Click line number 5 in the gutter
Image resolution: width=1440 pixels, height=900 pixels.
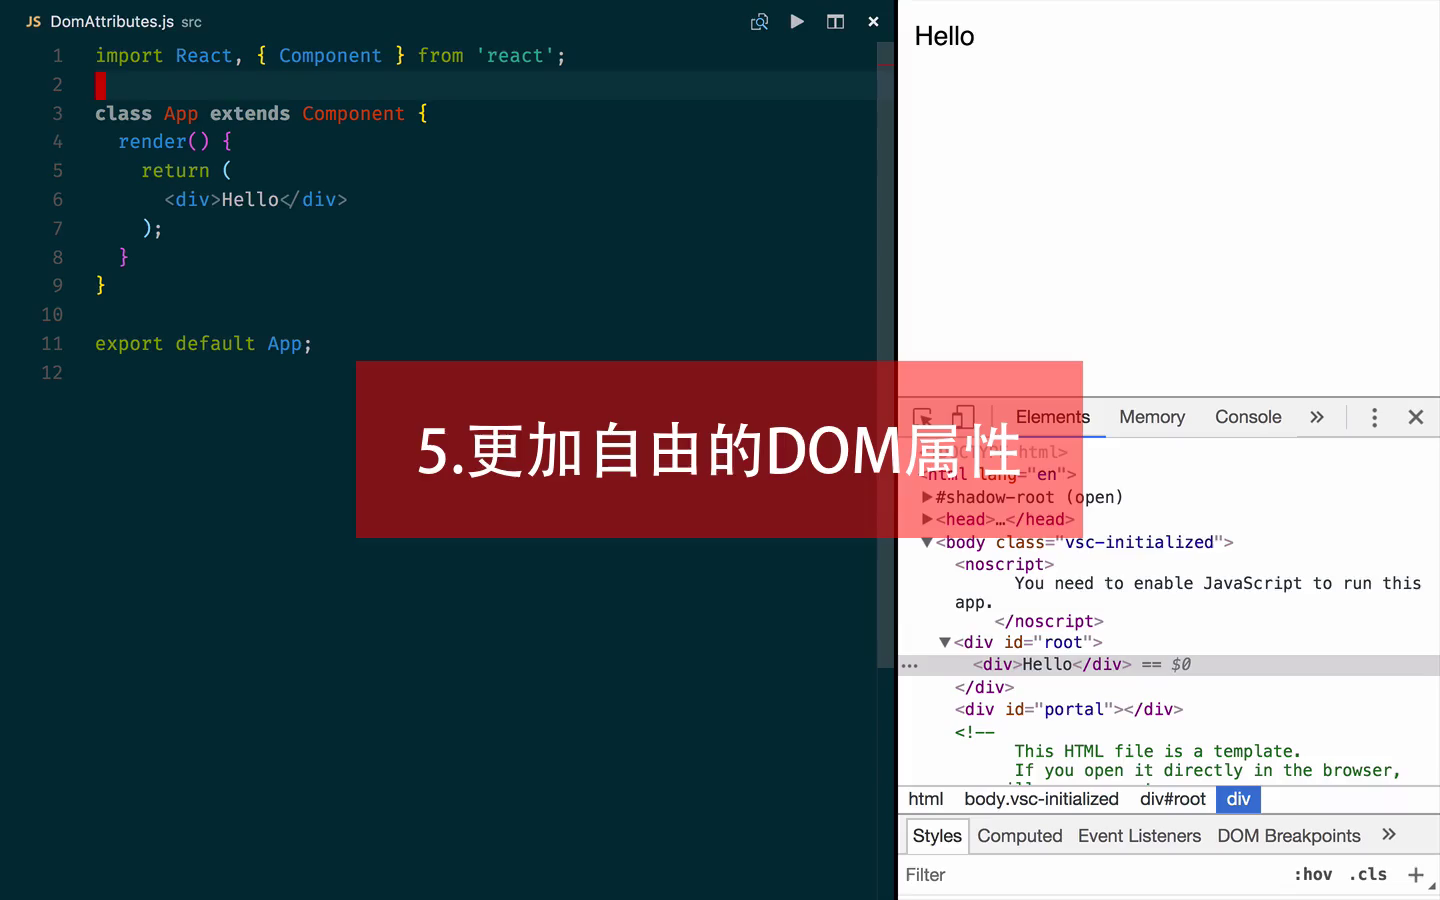click(x=57, y=170)
